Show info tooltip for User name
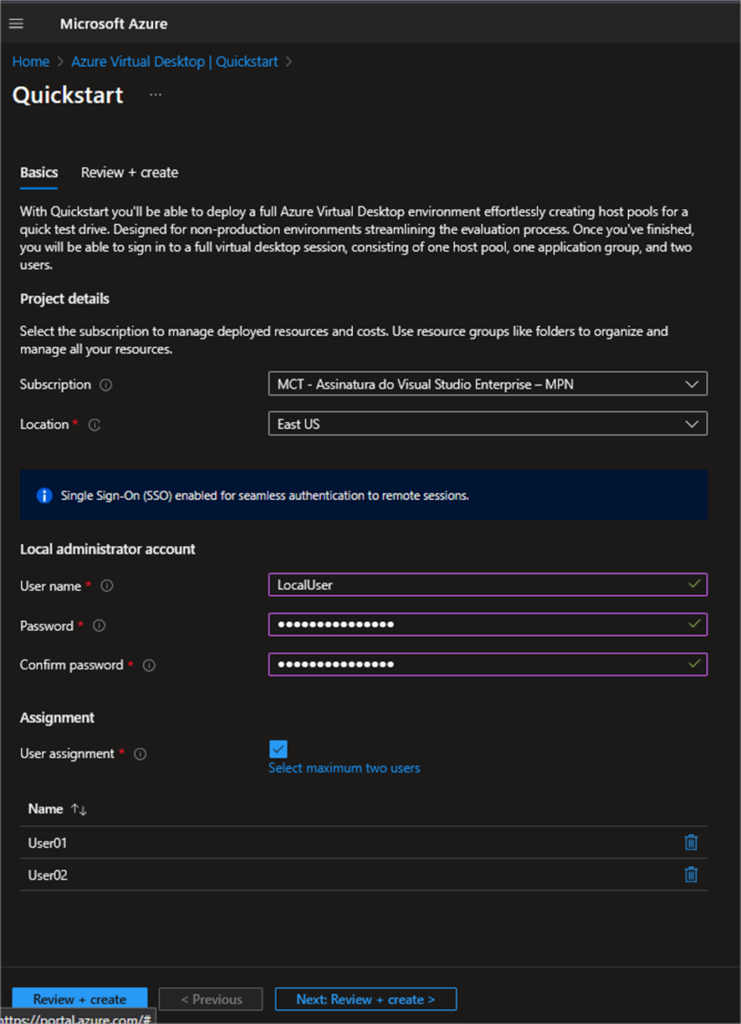The width and height of the screenshot is (741, 1024). pyautogui.click(x=107, y=586)
